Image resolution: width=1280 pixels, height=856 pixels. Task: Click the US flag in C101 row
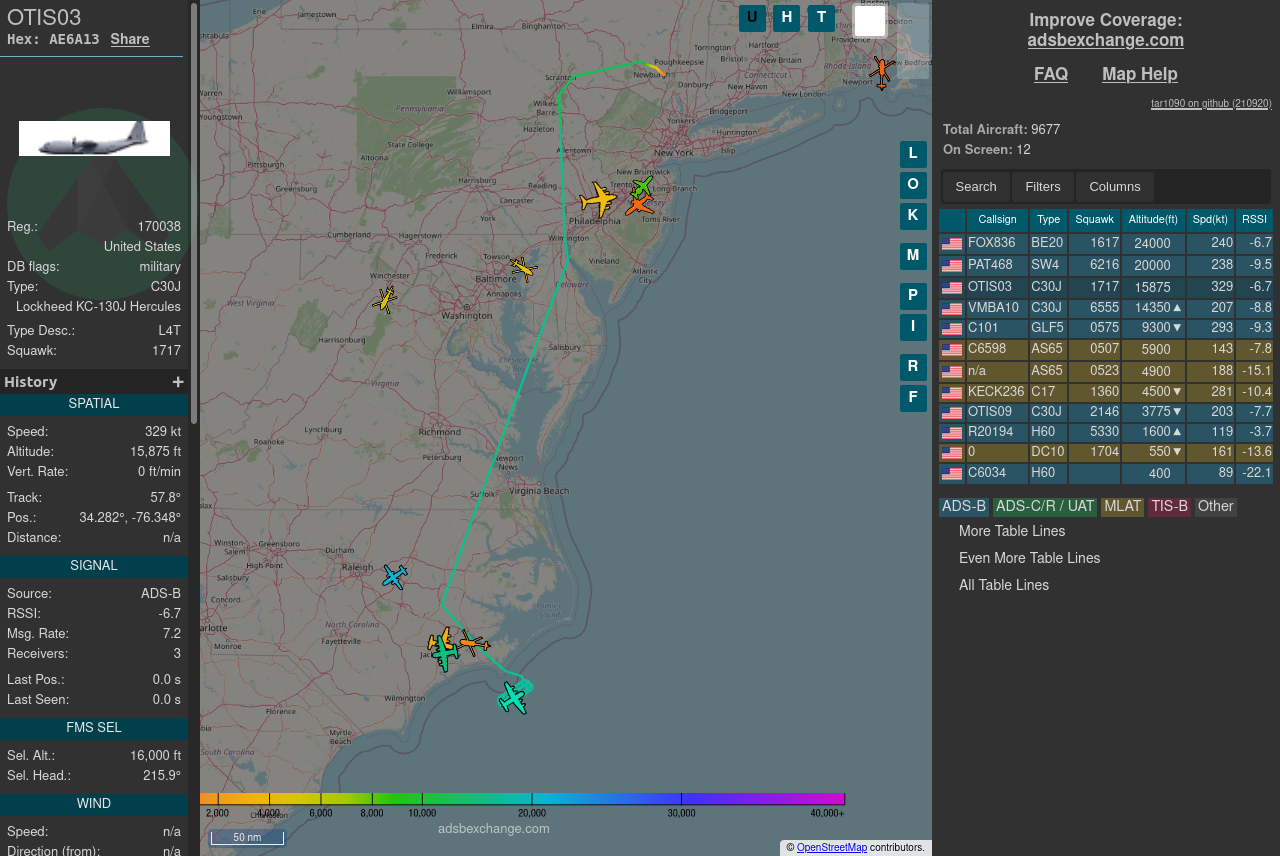click(x=952, y=329)
